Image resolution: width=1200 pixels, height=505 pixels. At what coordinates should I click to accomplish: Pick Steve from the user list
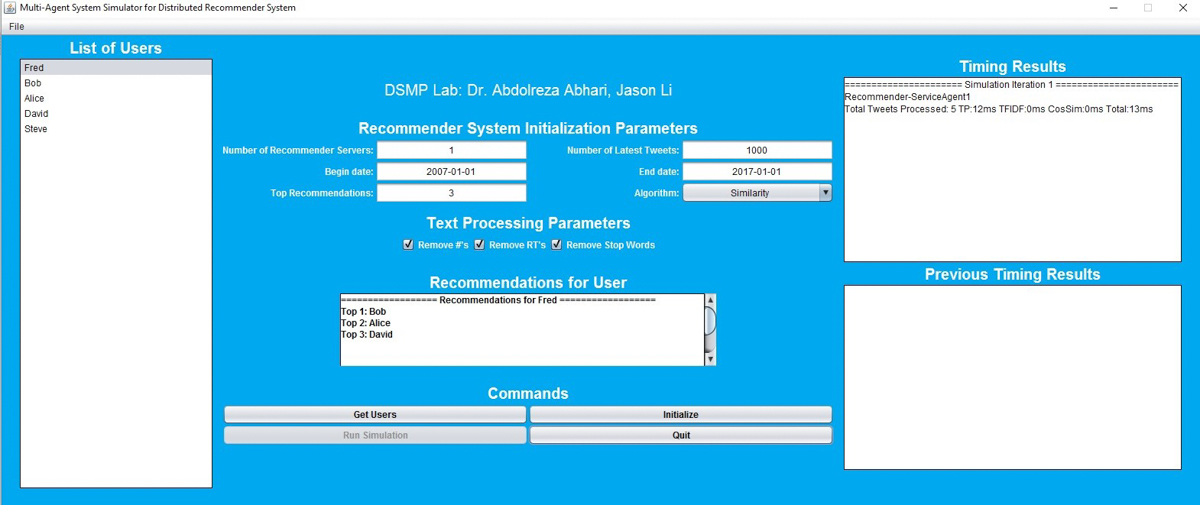click(x=35, y=129)
